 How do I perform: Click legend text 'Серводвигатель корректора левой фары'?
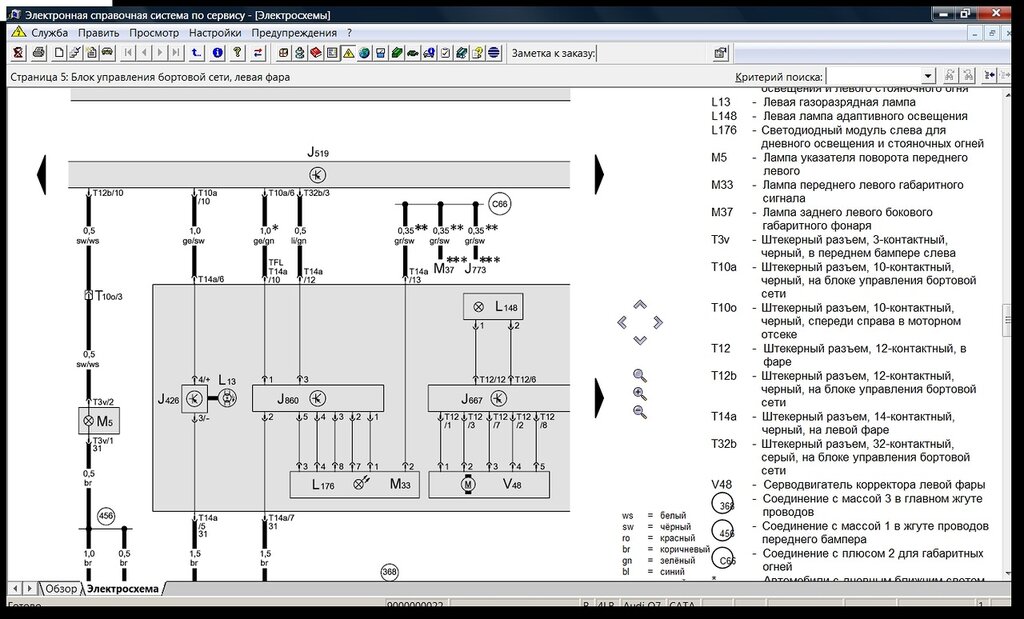click(874, 484)
